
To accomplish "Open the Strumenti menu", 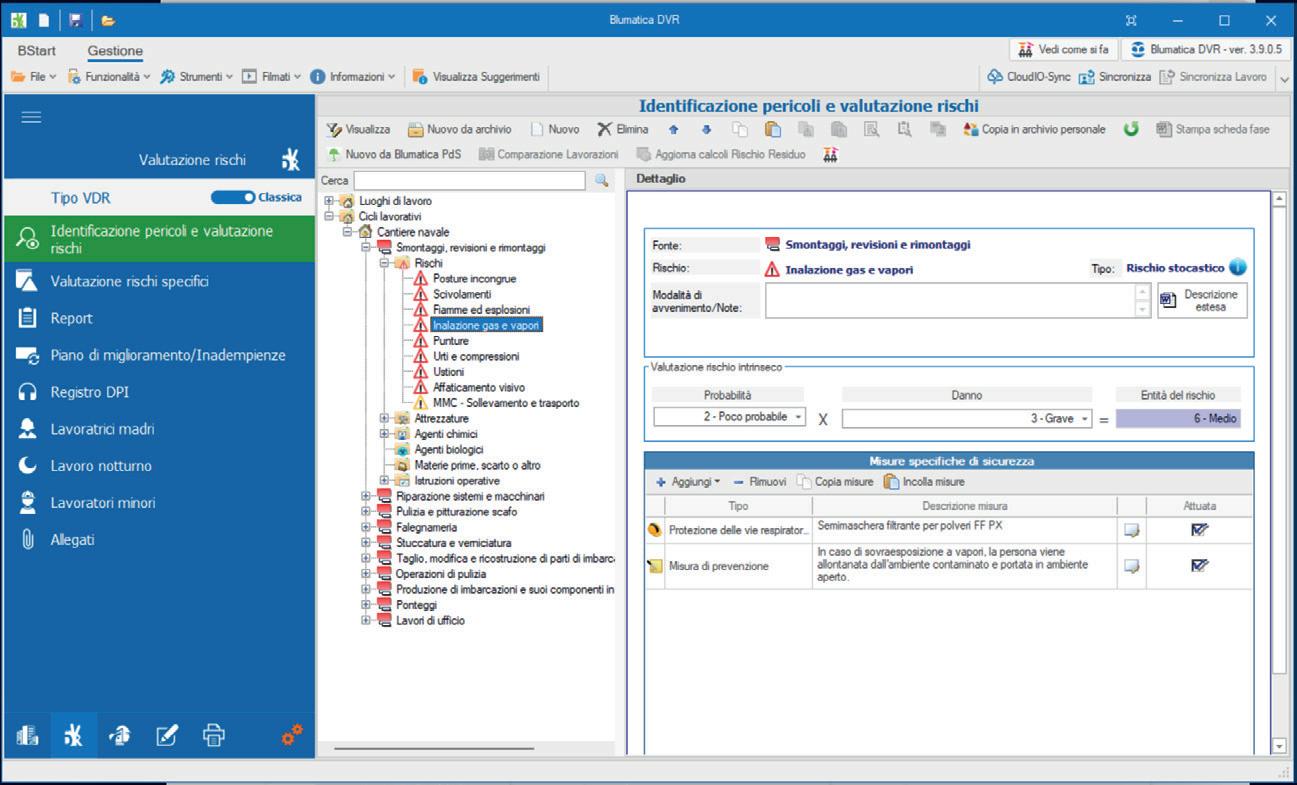I will tap(197, 76).
